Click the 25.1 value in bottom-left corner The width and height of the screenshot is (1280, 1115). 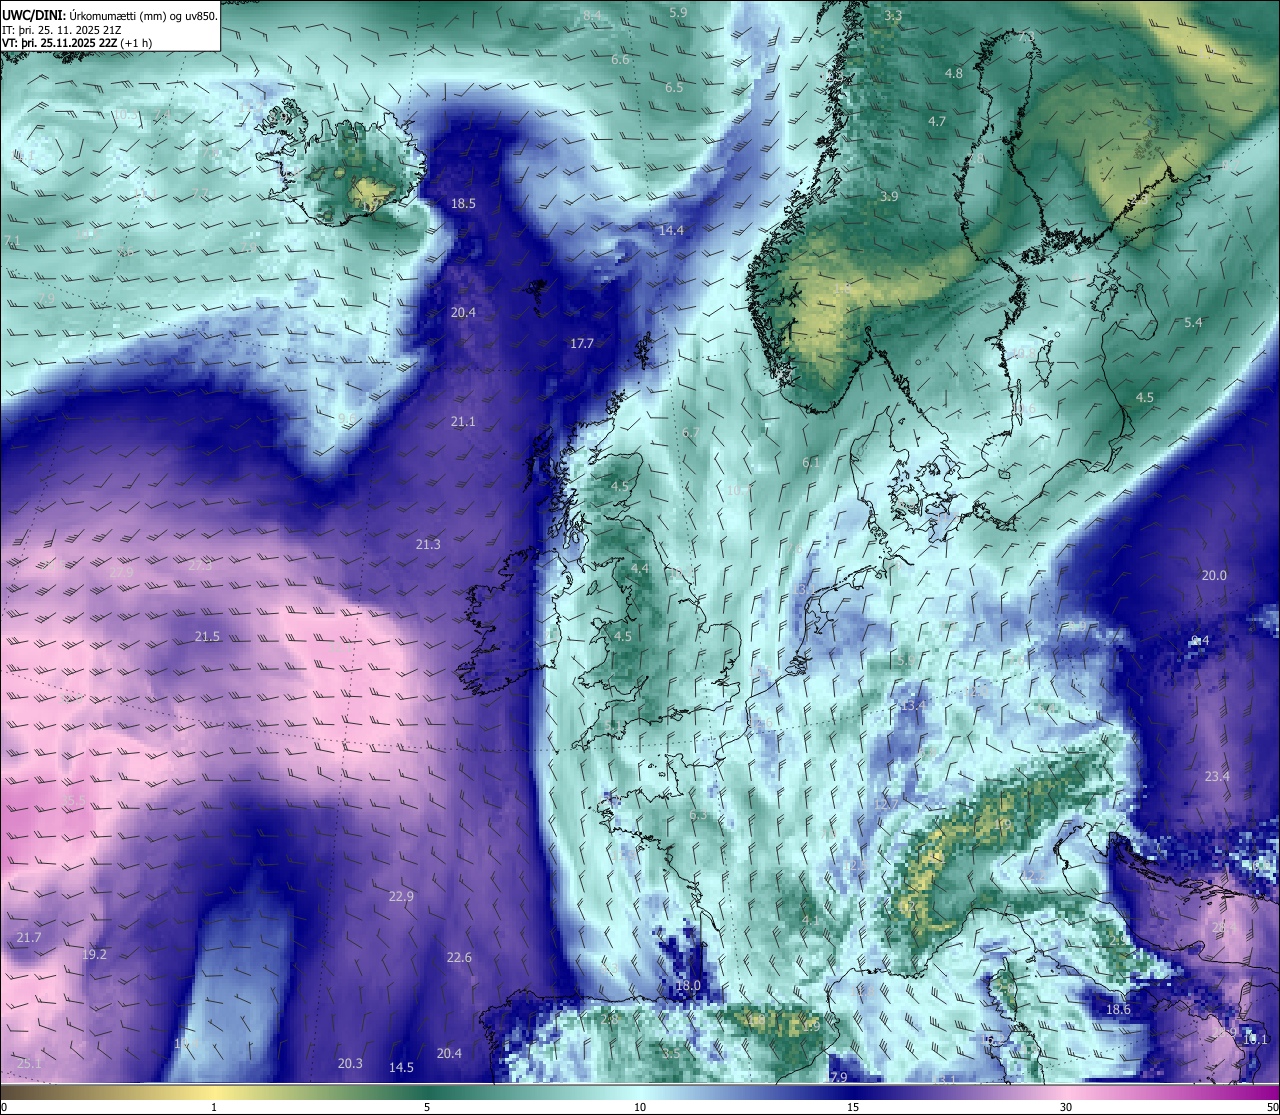coord(29,1063)
